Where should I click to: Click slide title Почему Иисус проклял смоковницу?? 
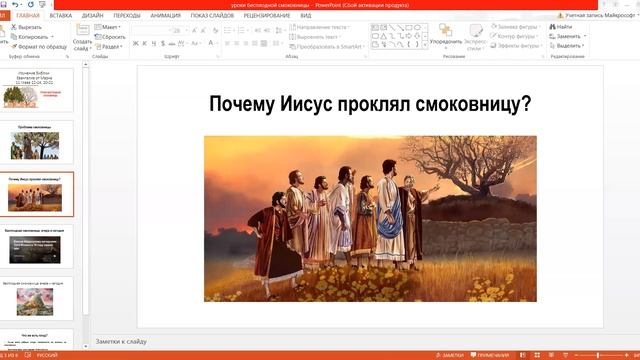370,104
